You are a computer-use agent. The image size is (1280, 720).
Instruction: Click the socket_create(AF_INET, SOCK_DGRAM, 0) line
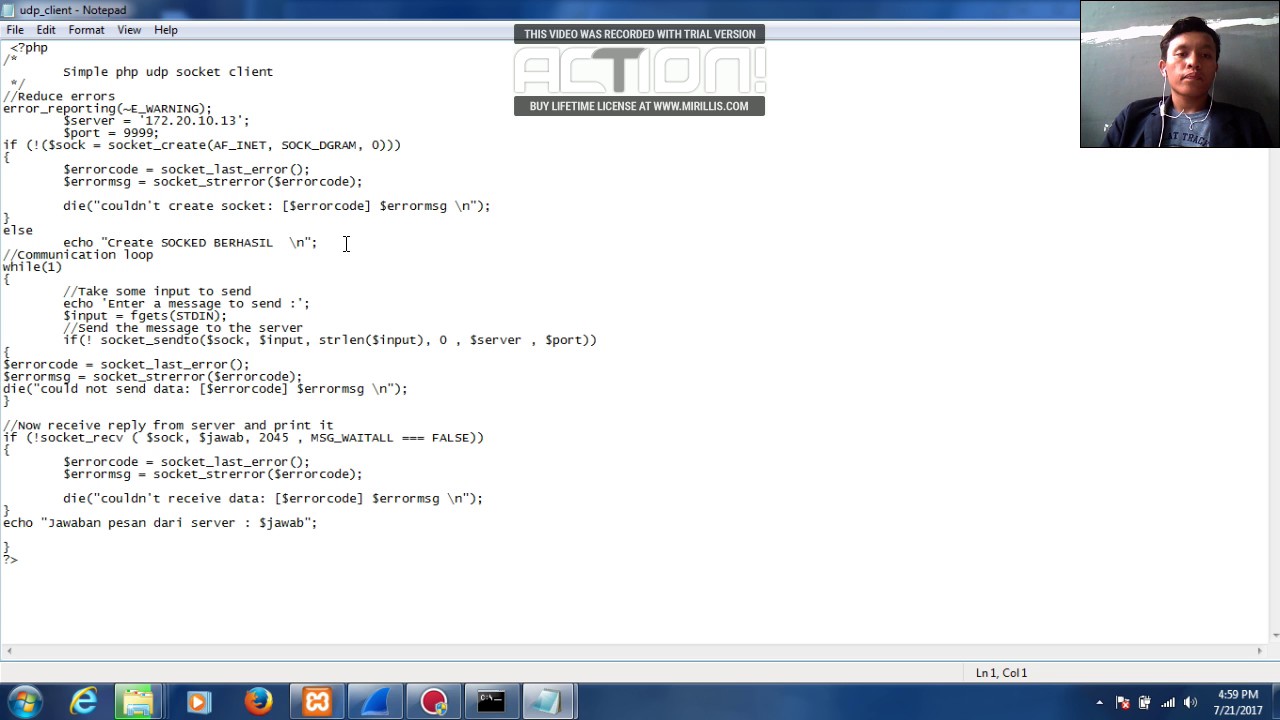[x=202, y=145]
